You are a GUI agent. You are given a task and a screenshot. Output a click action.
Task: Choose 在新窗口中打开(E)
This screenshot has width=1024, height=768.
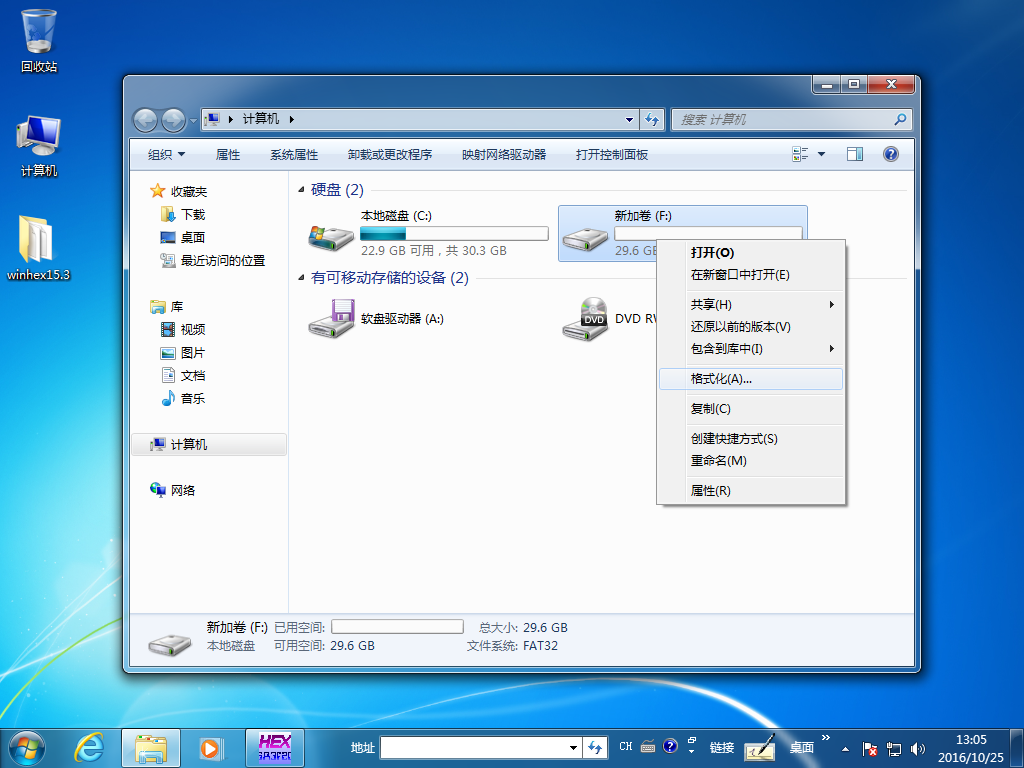tap(750, 275)
